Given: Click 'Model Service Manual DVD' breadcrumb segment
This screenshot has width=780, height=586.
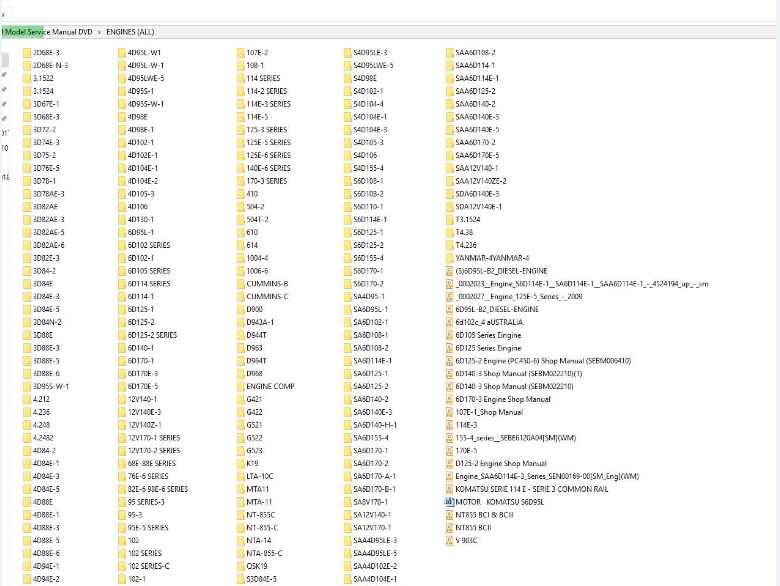Looking at the screenshot, I should (48, 32).
